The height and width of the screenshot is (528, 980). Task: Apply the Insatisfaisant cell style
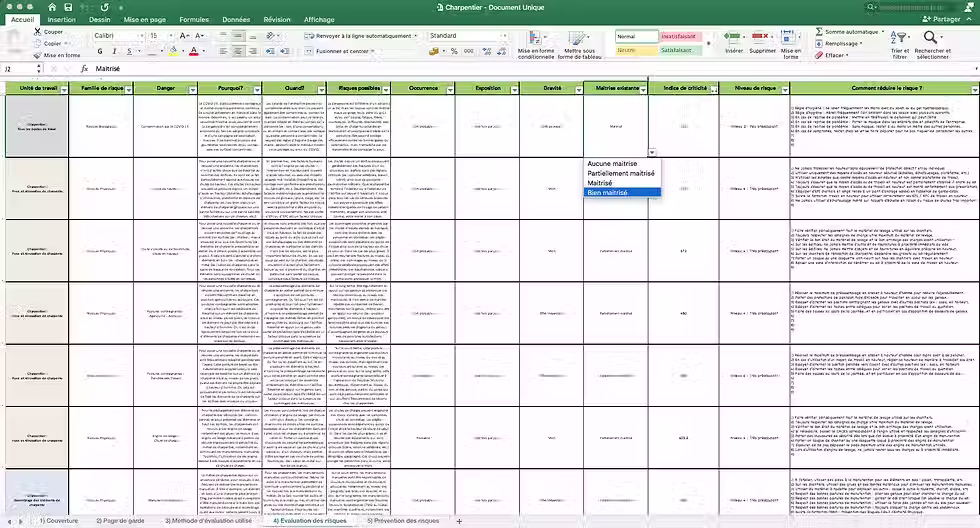681,36
